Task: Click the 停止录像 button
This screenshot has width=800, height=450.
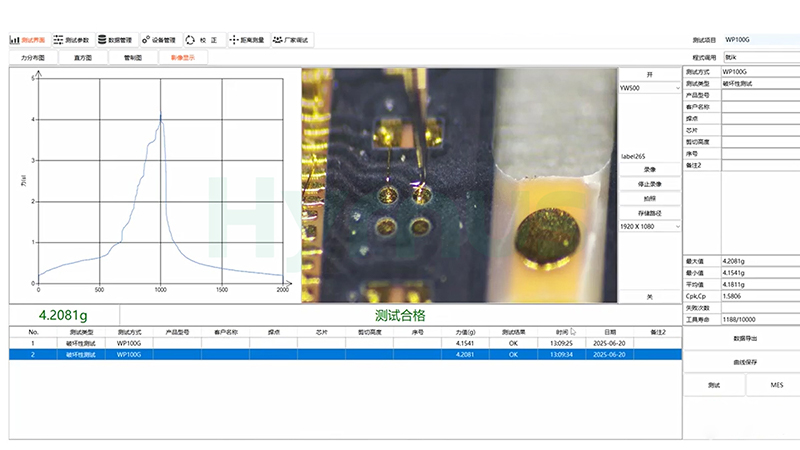Action: coord(649,184)
